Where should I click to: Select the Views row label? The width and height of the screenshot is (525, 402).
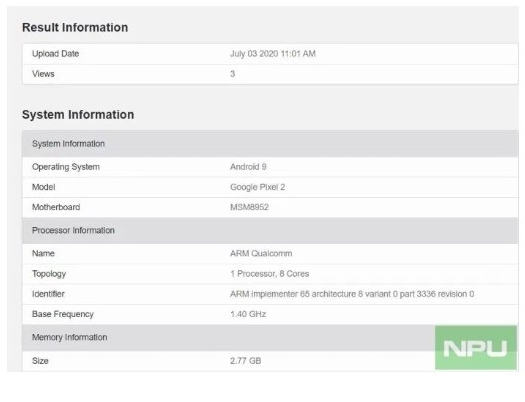pyautogui.click(x=43, y=74)
